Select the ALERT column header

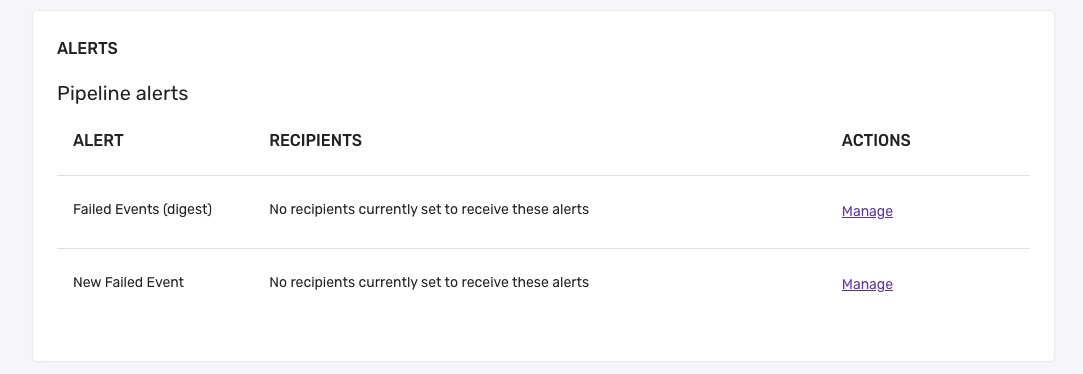tap(98, 140)
